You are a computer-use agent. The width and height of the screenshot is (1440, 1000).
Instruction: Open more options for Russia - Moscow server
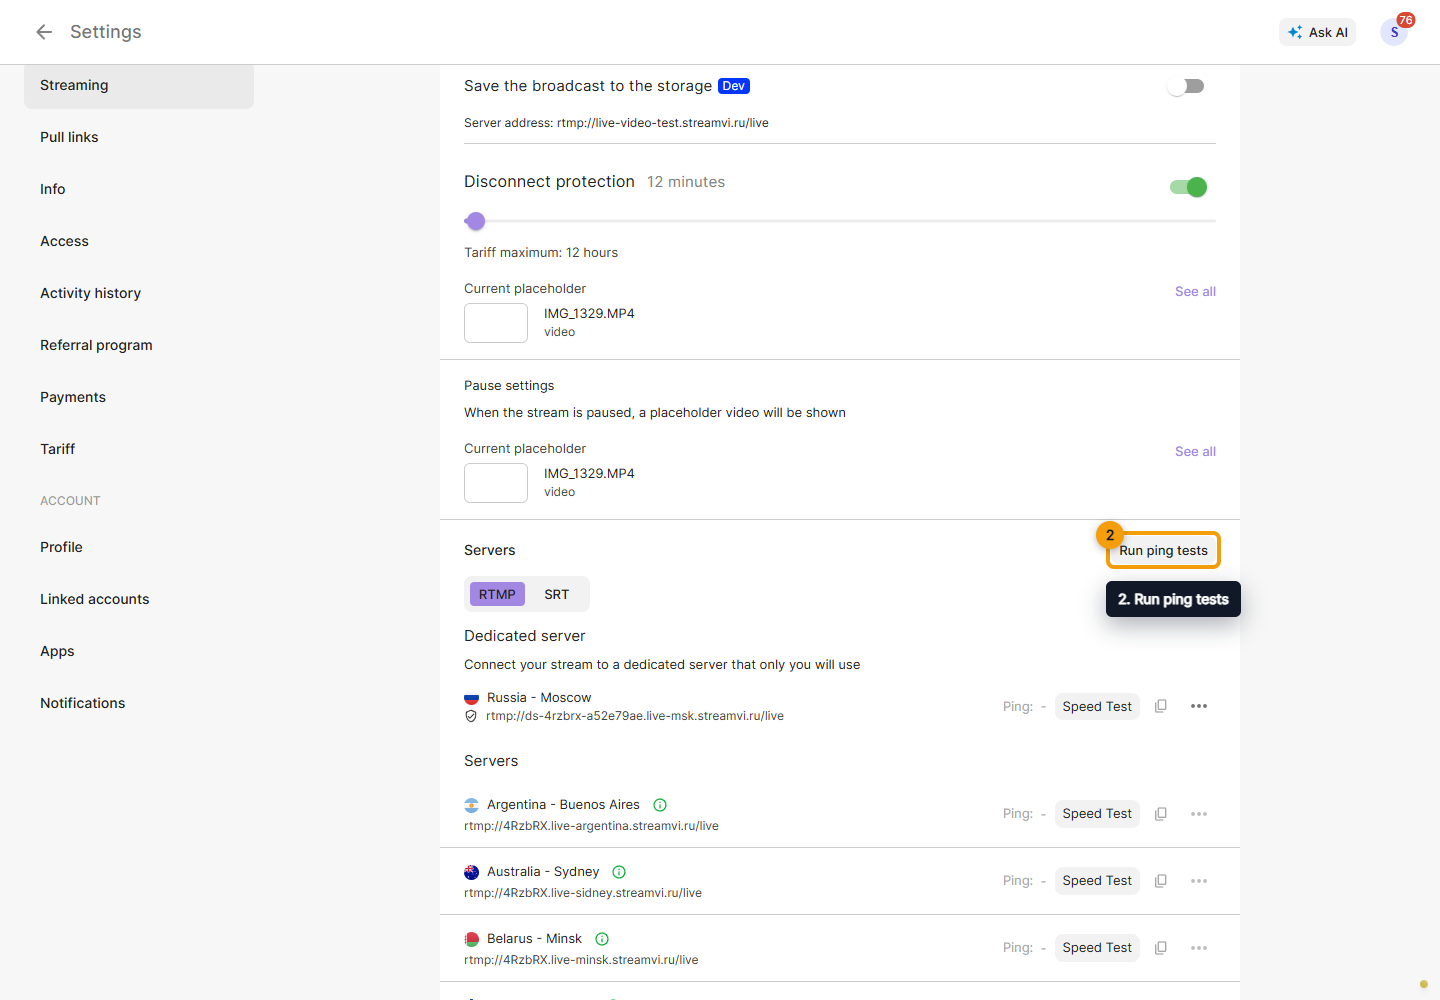pyautogui.click(x=1199, y=706)
